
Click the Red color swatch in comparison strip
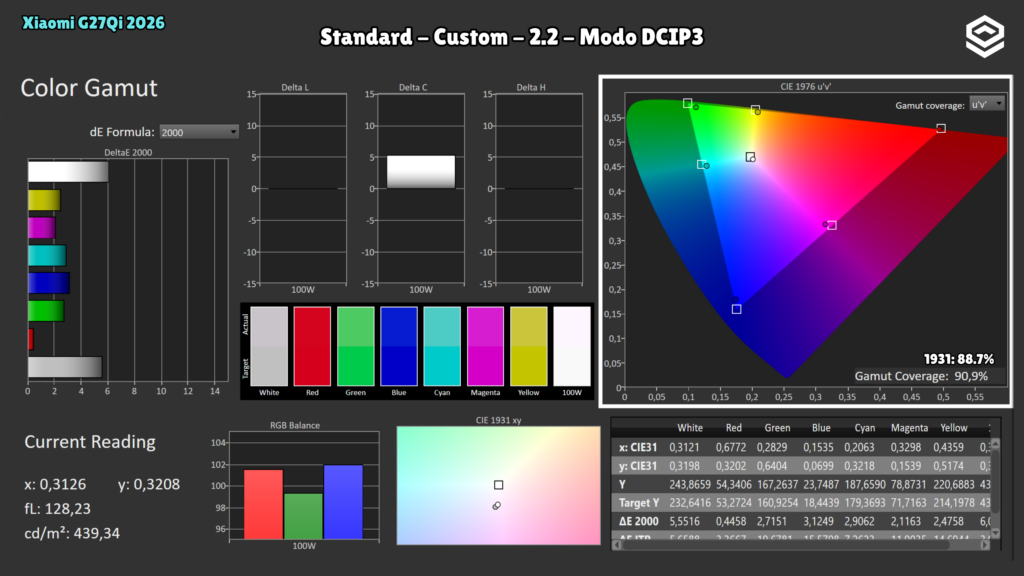pyautogui.click(x=312, y=346)
